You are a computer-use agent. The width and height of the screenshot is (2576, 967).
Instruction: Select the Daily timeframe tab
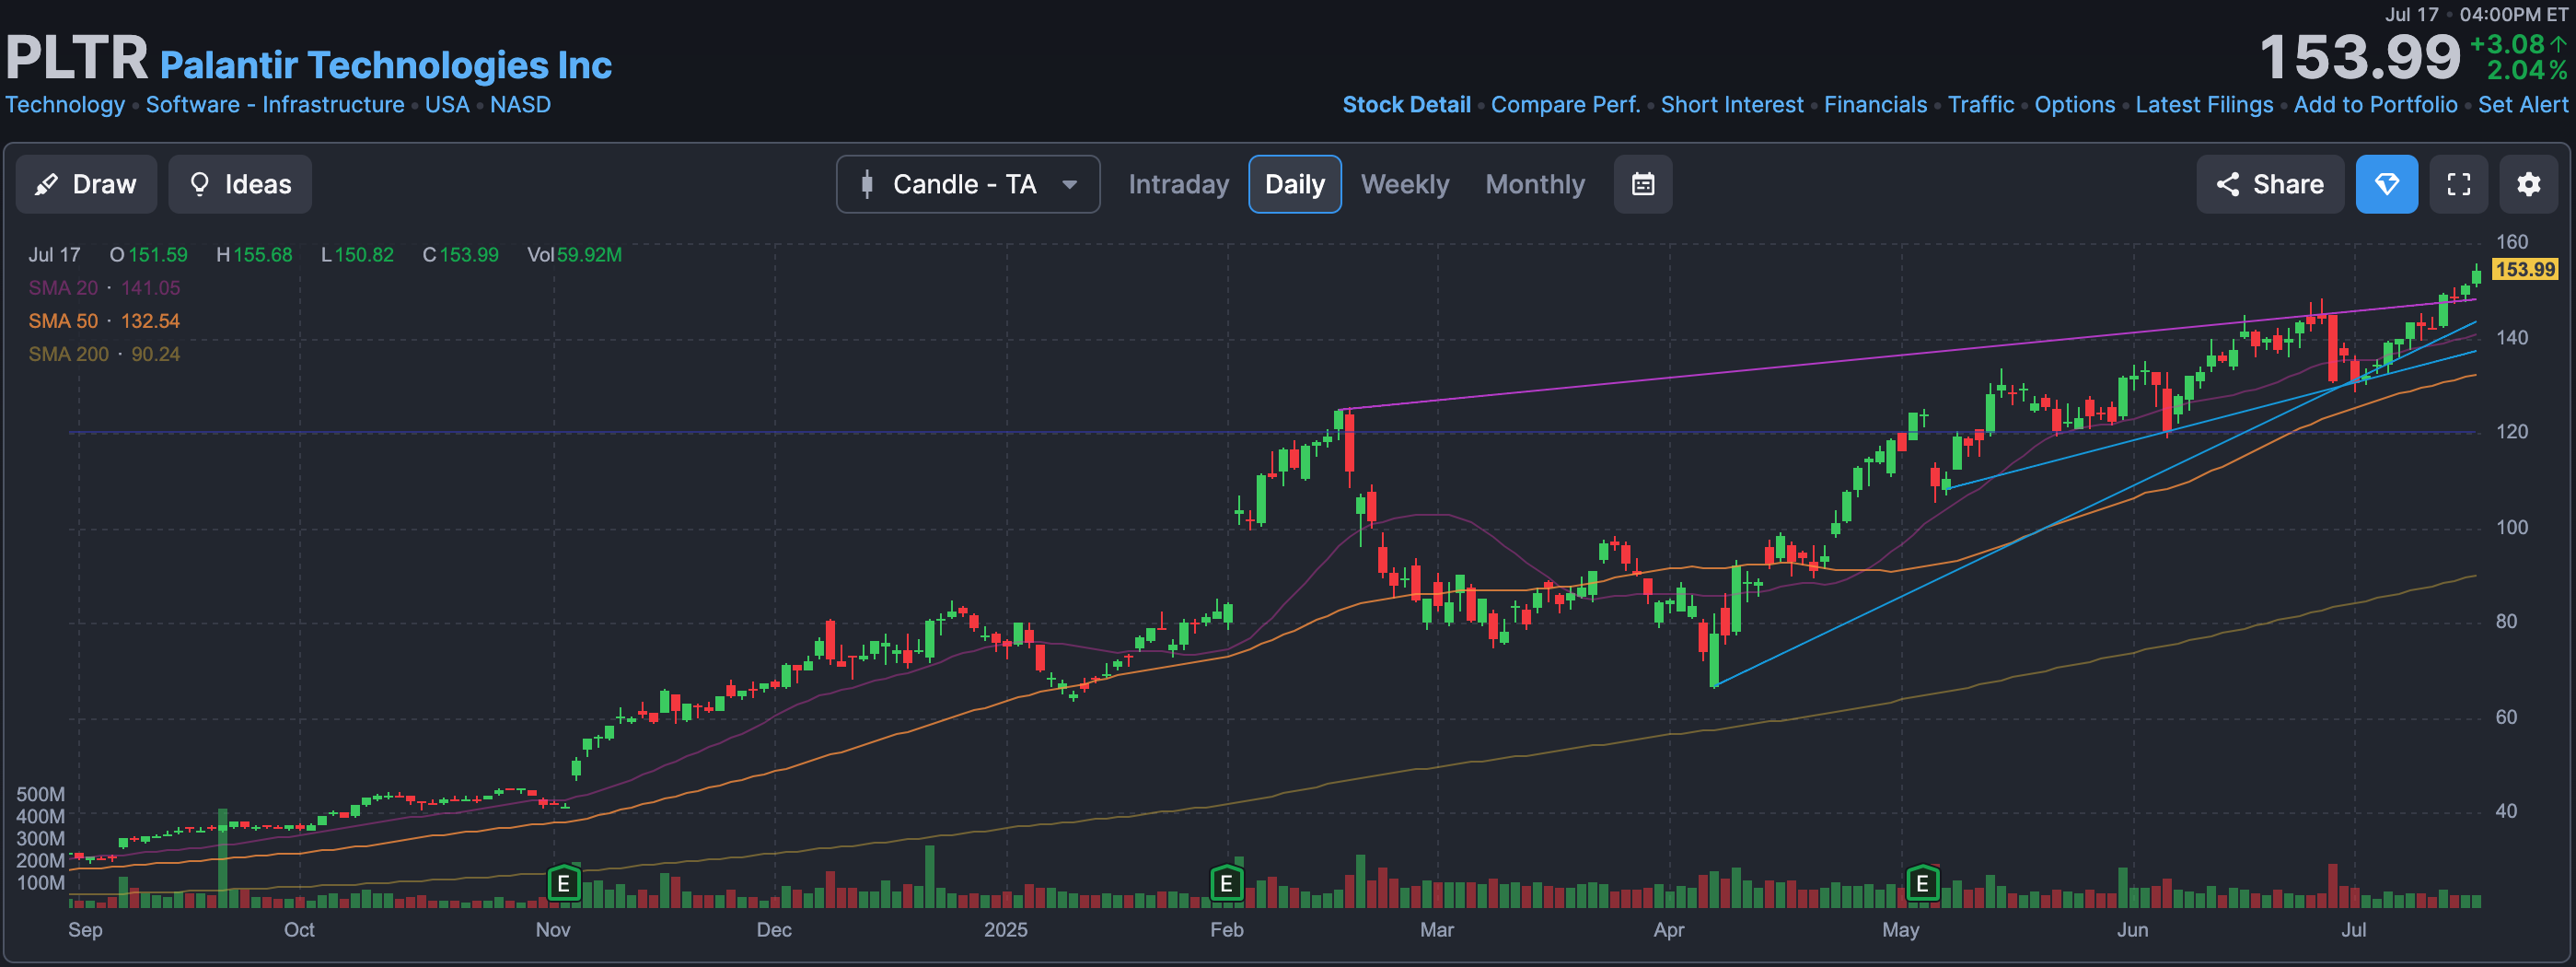point(1295,184)
